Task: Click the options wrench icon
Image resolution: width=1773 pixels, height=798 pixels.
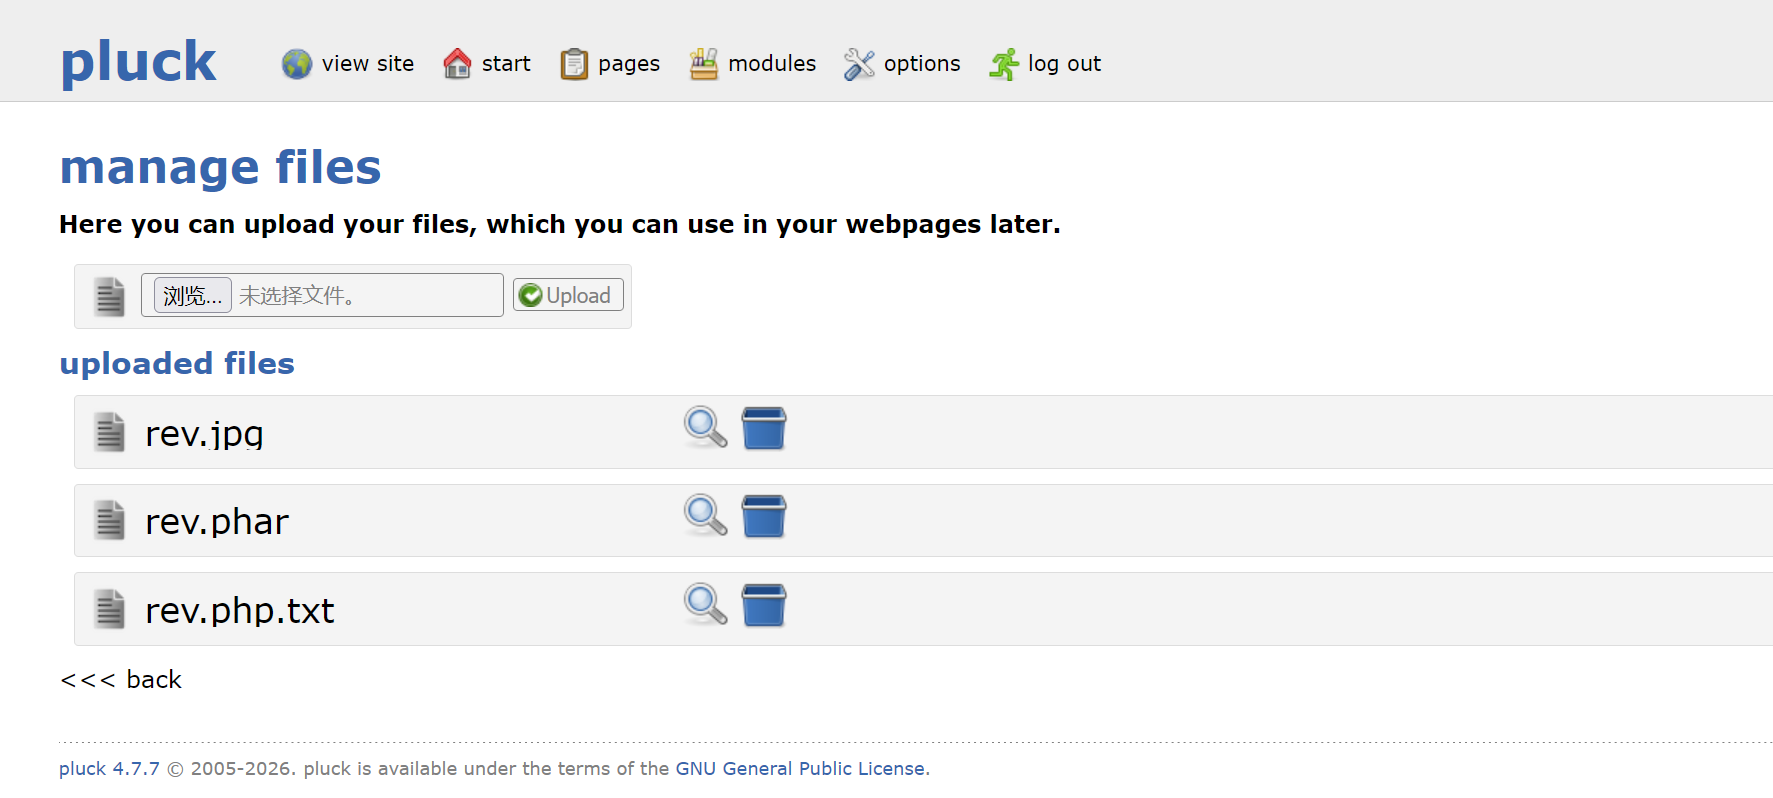Action: click(x=859, y=64)
